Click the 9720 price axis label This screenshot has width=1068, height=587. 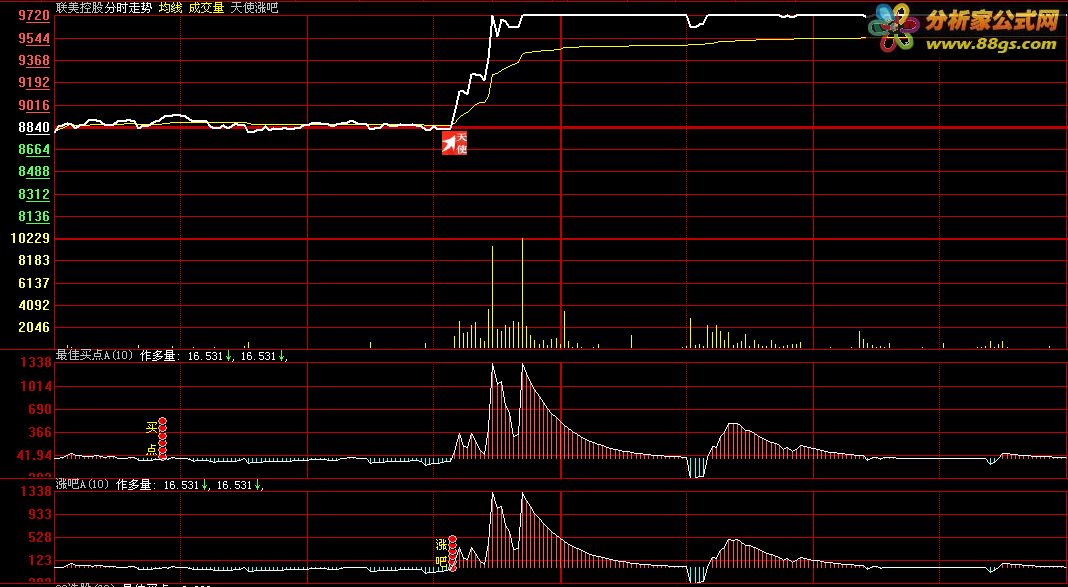[33, 16]
